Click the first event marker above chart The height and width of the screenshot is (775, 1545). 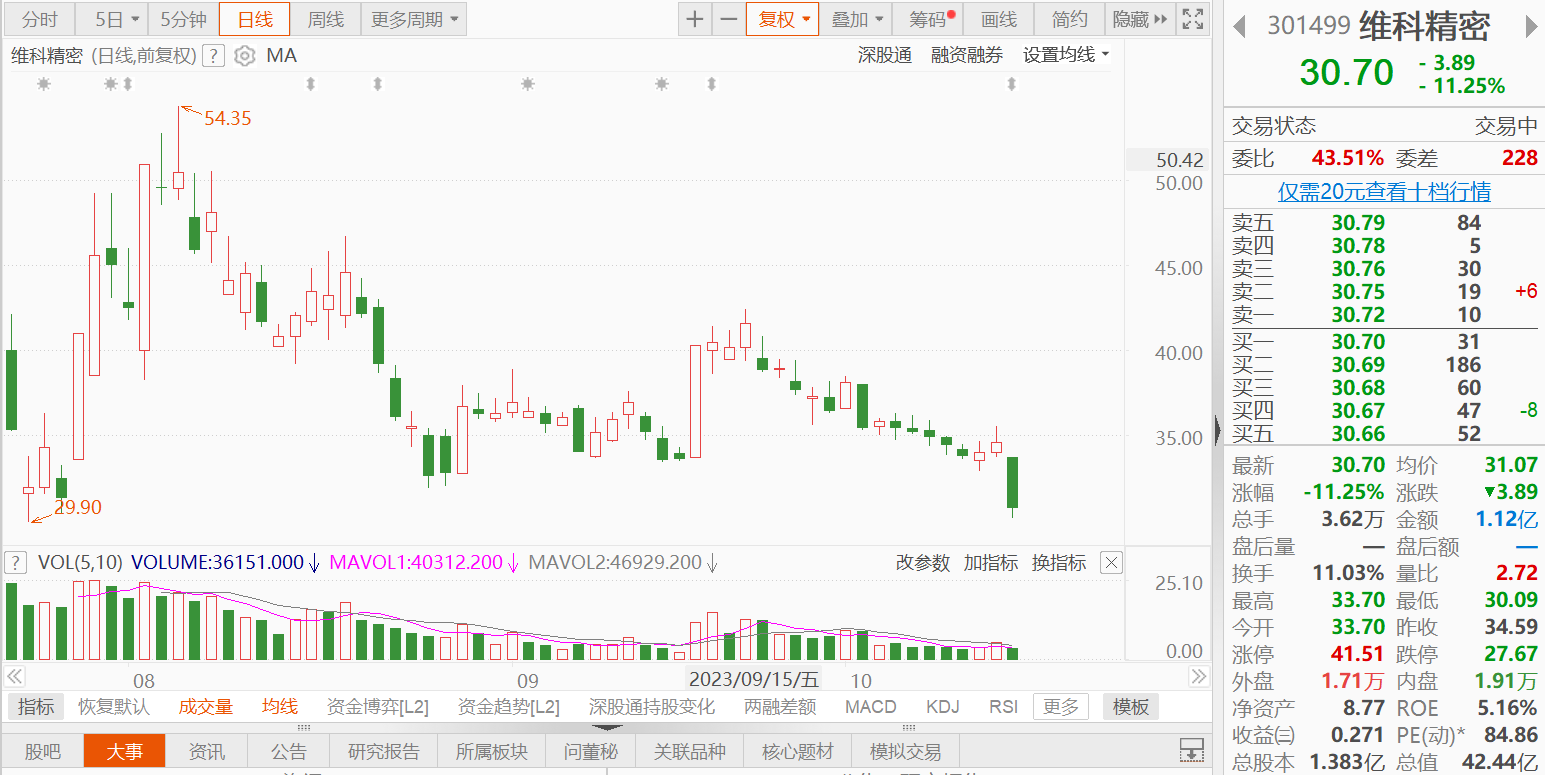coord(43,85)
